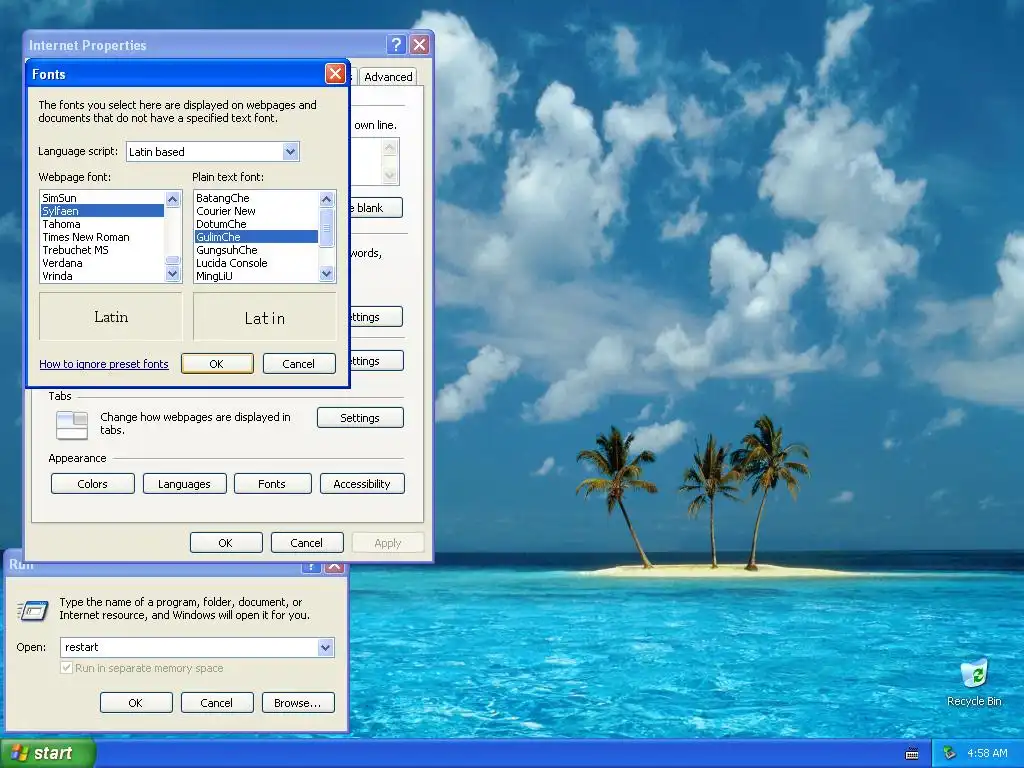Select Lucida Console plain text font
Image resolution: width=1024 pixels, height=768 pixels.
pos(256,263)
